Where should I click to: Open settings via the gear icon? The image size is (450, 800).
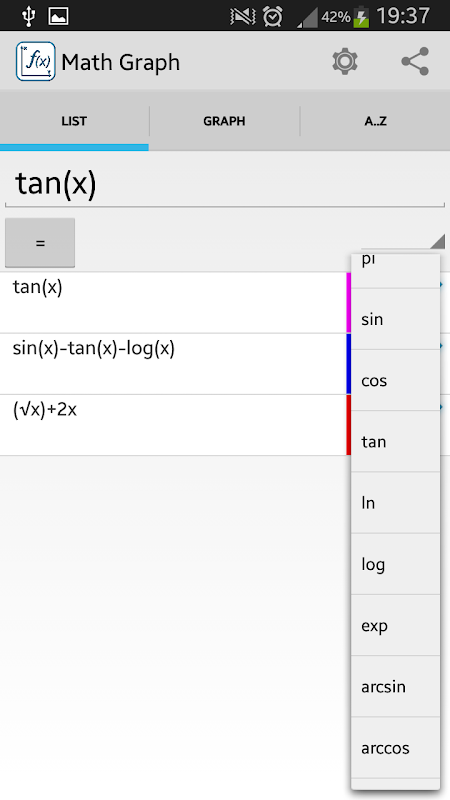tap(345, 62)
